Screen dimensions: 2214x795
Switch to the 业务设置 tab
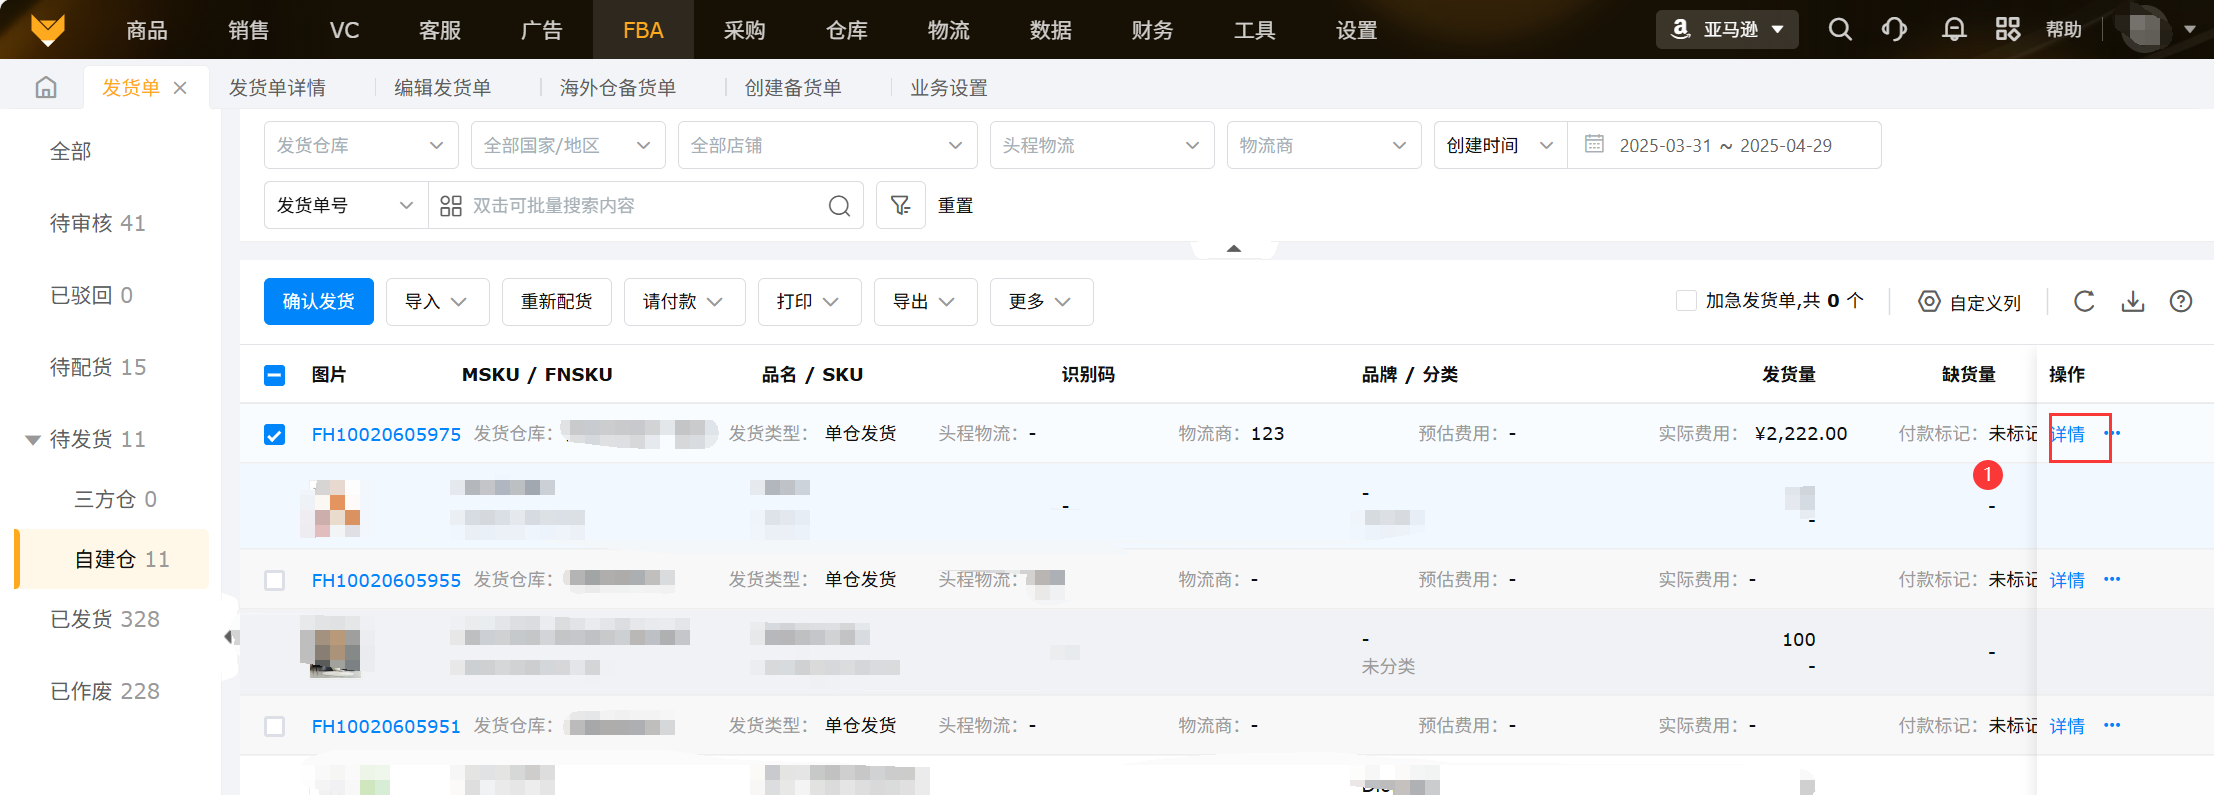(x=949, y=88)
